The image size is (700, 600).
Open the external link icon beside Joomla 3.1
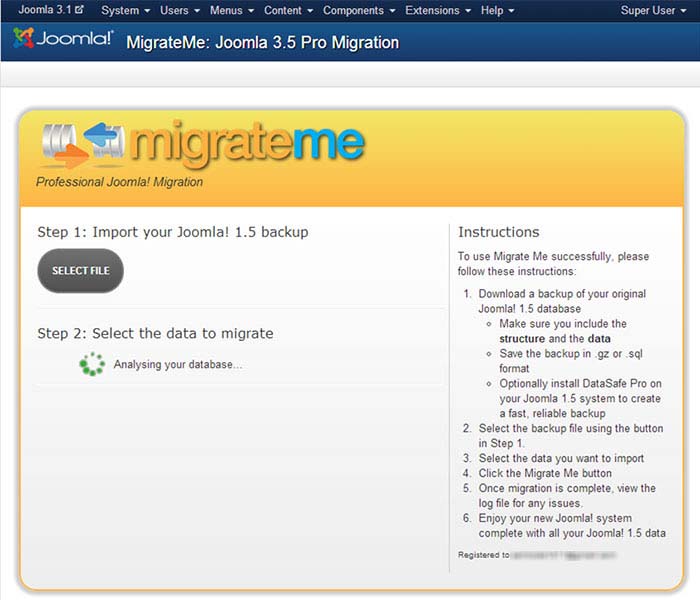(x=79, y=9)
